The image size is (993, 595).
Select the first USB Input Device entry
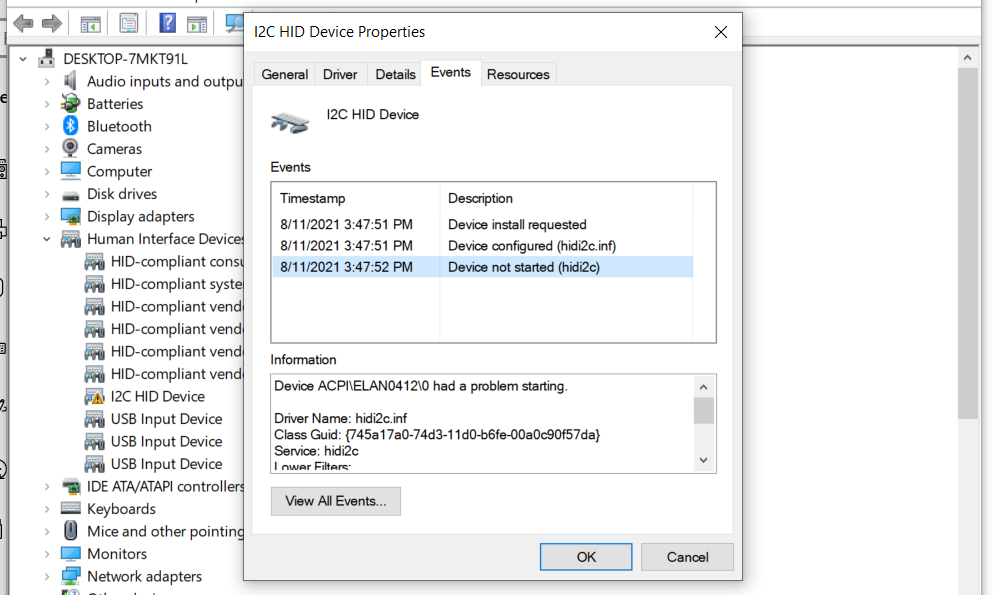click(167, 419)
